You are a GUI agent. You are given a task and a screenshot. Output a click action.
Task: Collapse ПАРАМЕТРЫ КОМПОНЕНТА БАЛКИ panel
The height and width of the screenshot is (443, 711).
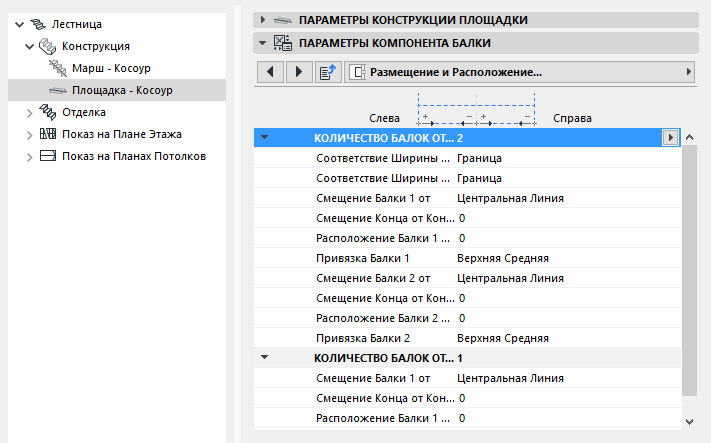tap(262, 43)
